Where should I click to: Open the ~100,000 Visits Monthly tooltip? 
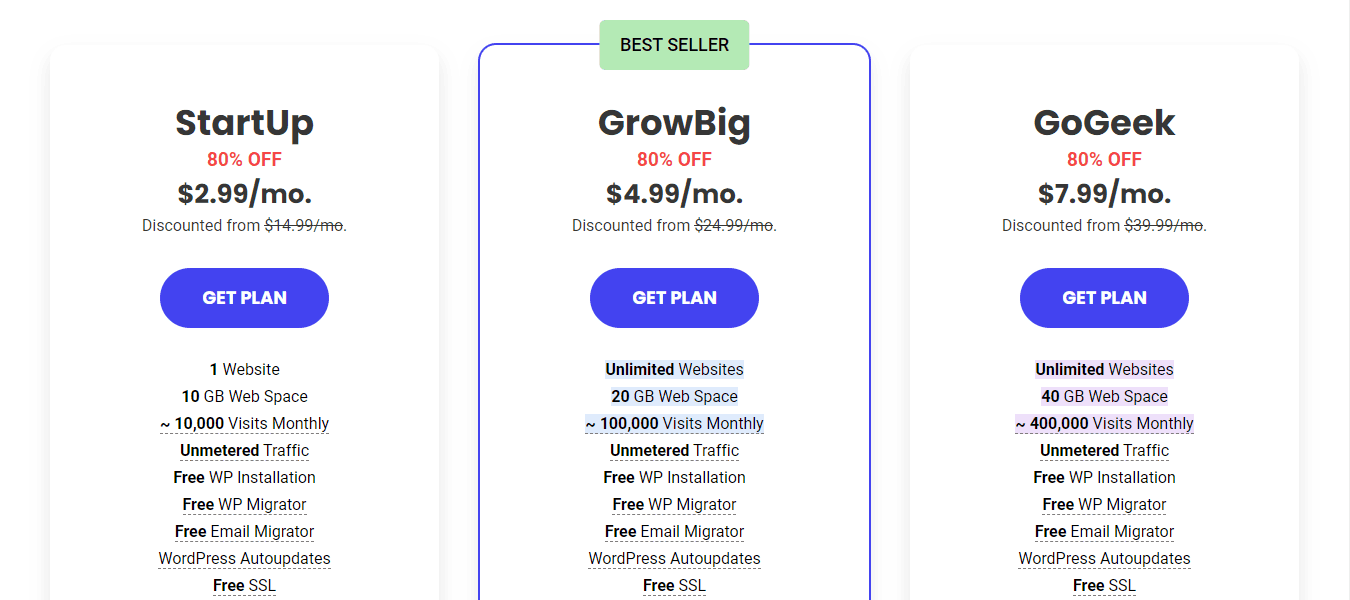[674, 424]
